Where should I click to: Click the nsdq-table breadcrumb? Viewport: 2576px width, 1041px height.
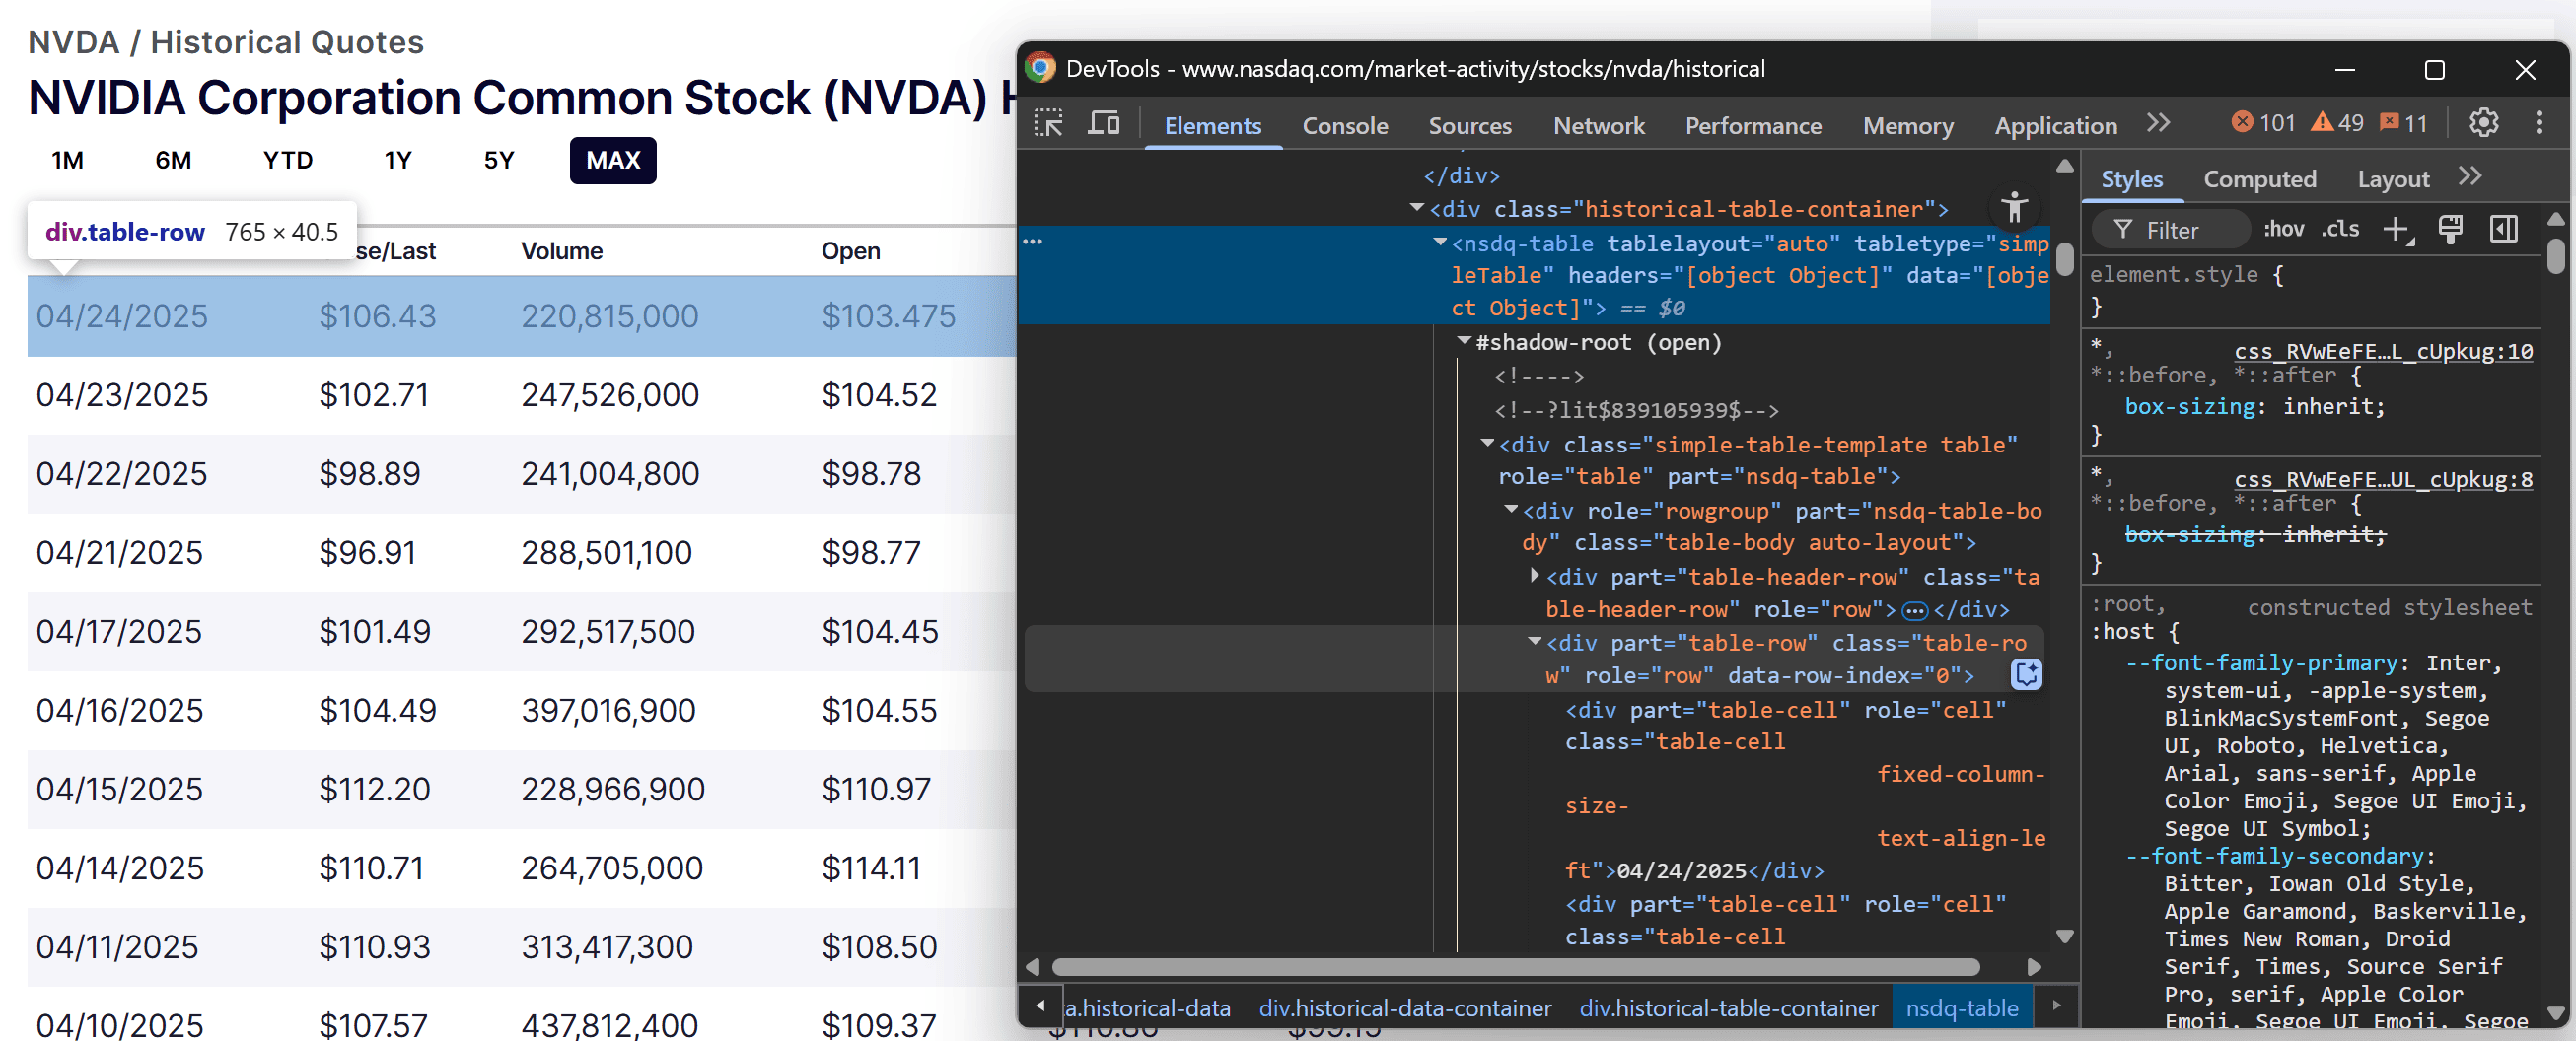point(1962,1007)
